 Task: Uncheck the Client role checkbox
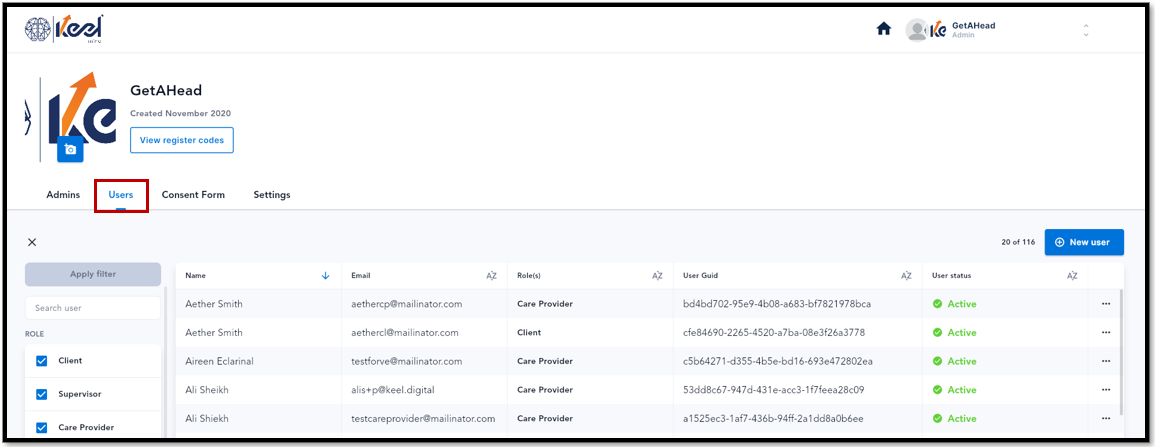(42, 361)
